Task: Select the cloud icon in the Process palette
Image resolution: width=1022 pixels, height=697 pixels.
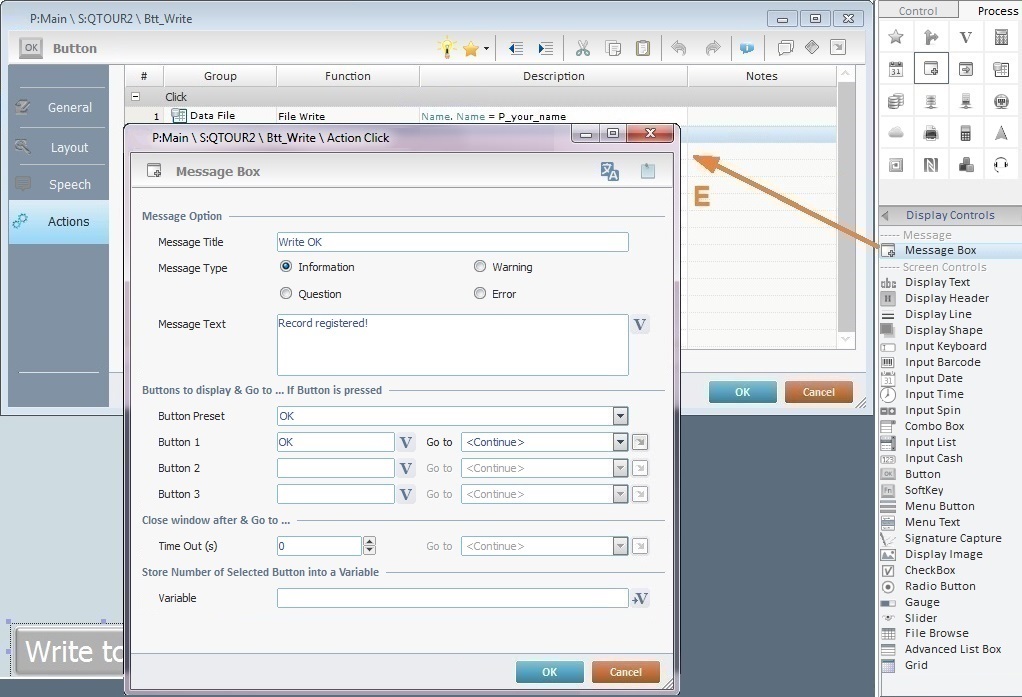Action: click(x=896, y=133)
